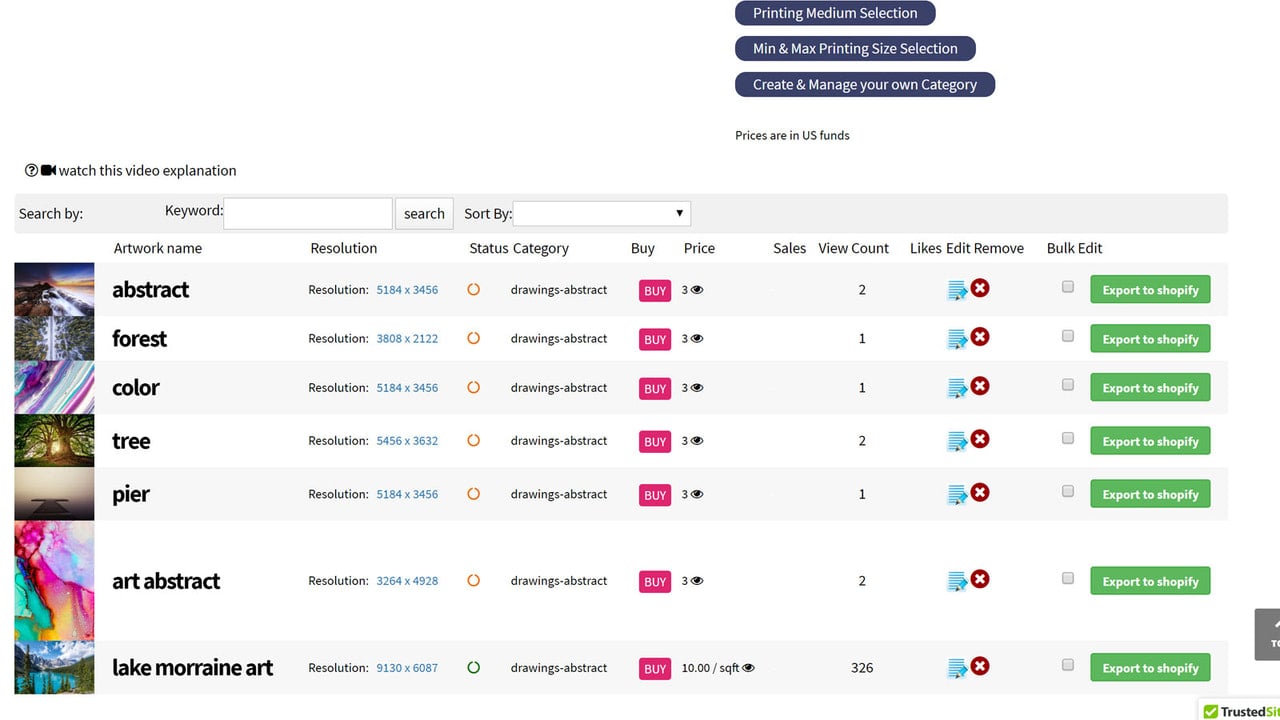Click the status circle icon for tree
The image size is (1280, 720).
pos(474,440)
